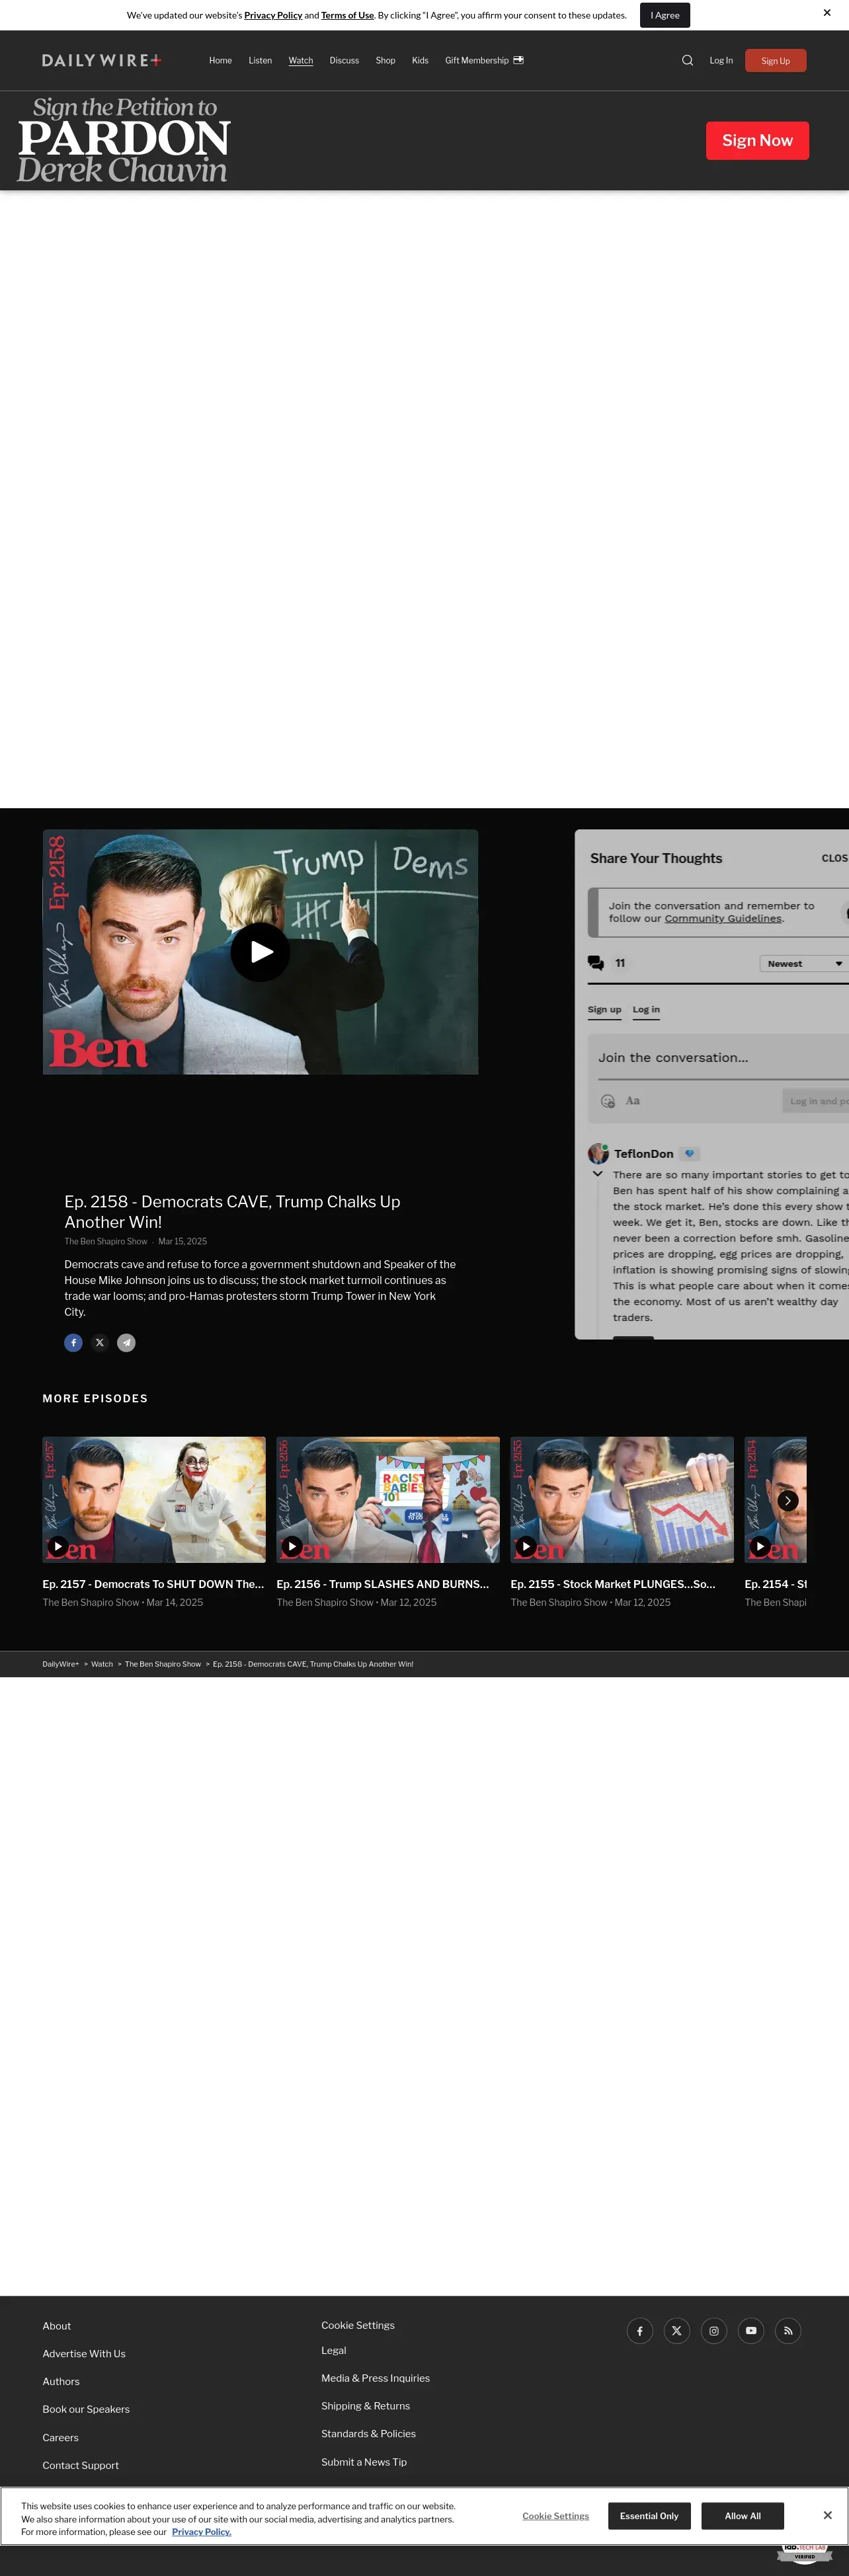This screenshot has width=849, height=2576.
Task: Open the About footer link
Action: pyautogui.click(x=57, y=2326)
